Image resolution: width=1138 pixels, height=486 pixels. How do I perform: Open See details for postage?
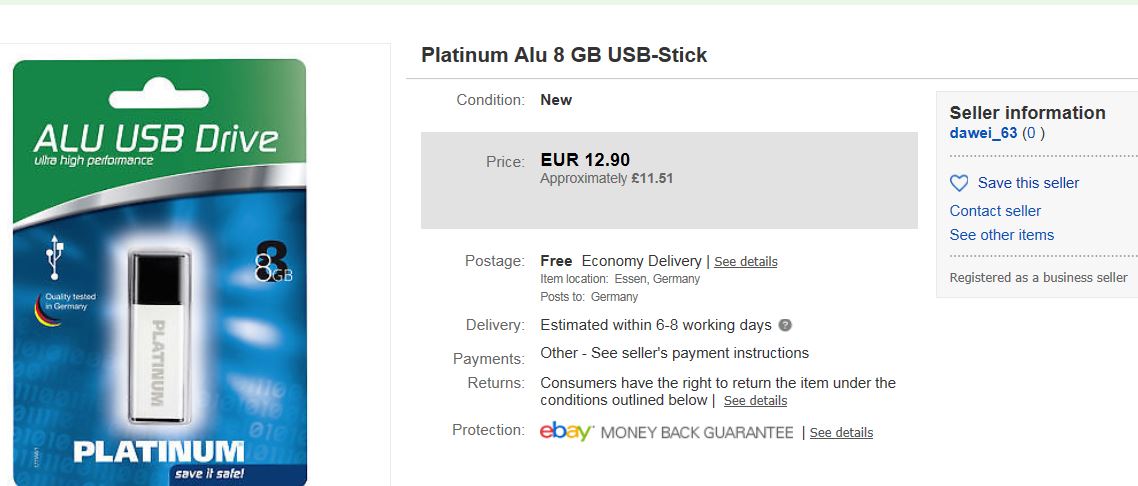(745, 262)
